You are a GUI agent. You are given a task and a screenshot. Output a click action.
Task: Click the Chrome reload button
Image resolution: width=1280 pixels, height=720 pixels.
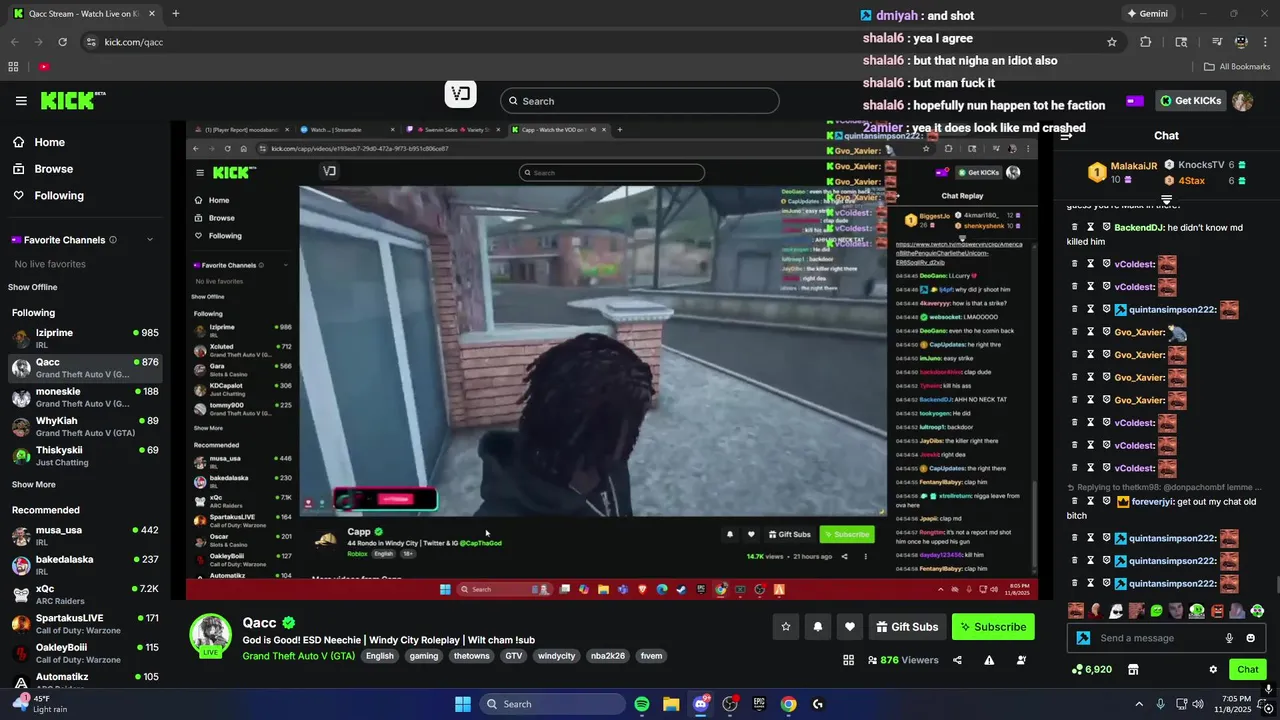click(62, 42)
